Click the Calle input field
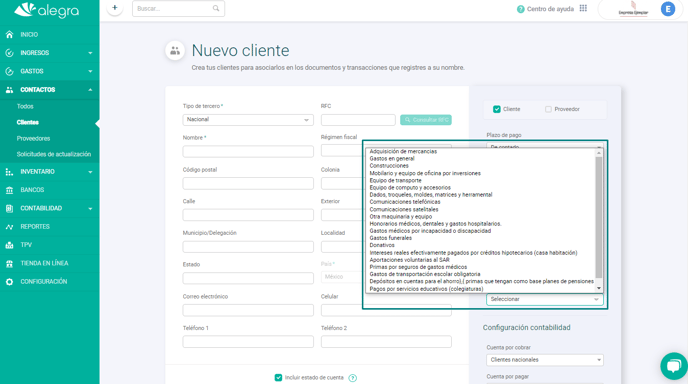 point(248,215)
